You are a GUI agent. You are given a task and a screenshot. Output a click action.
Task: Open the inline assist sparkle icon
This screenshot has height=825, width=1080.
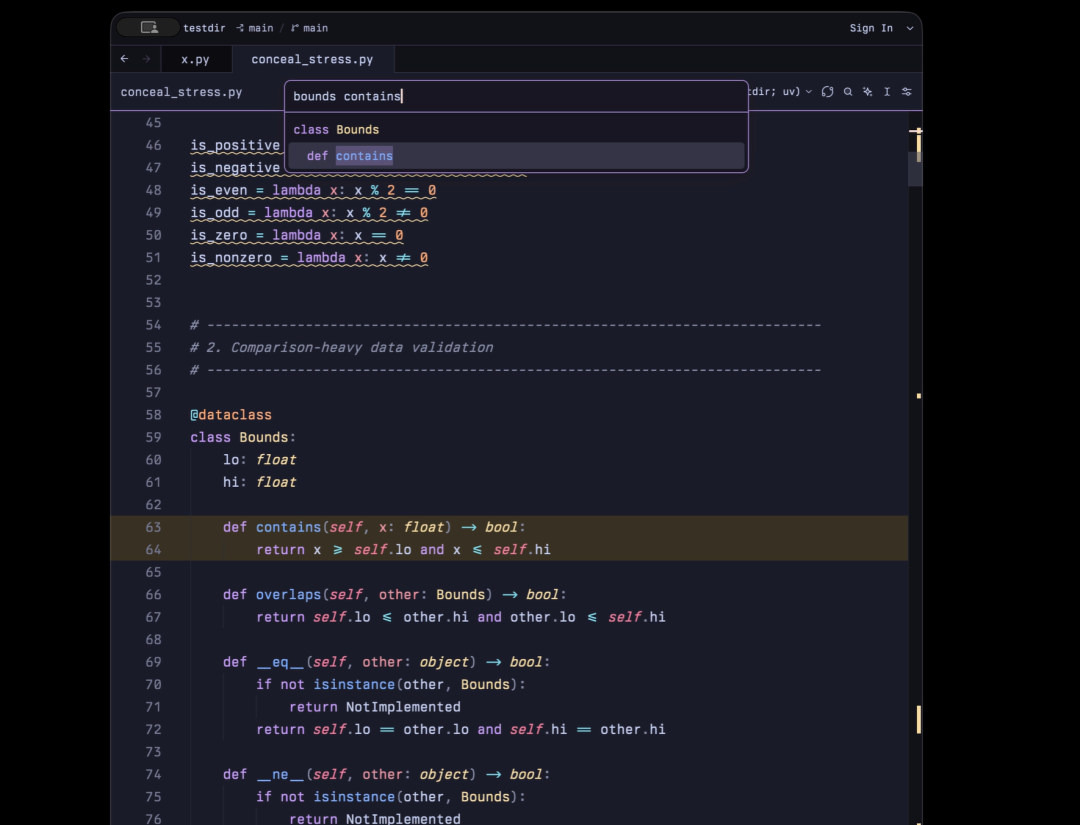coord(868,92)
